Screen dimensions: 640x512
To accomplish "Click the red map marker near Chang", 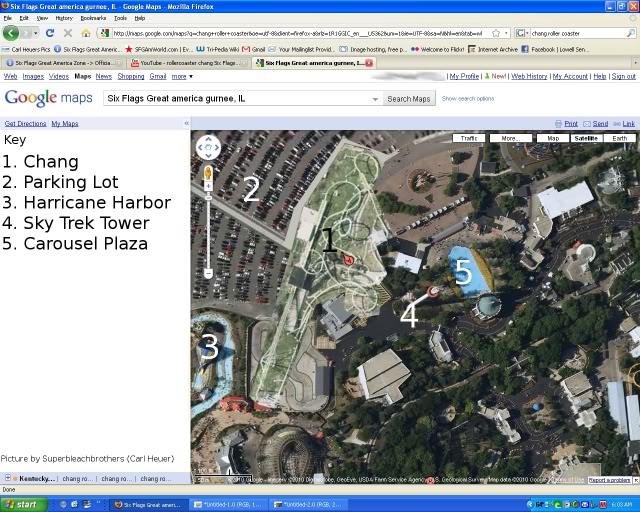I will [x=348, y=260].
